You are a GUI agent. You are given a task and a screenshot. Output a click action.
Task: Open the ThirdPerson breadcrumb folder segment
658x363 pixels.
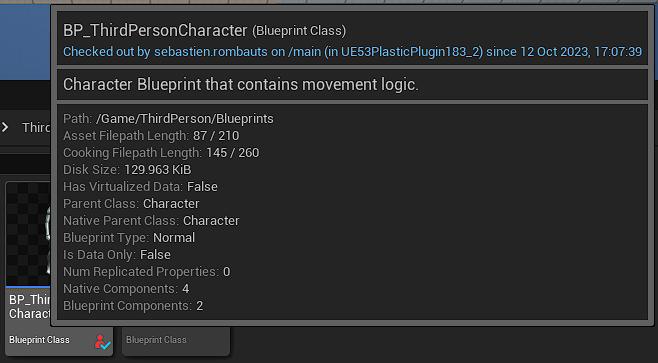(x=36, y=127)
